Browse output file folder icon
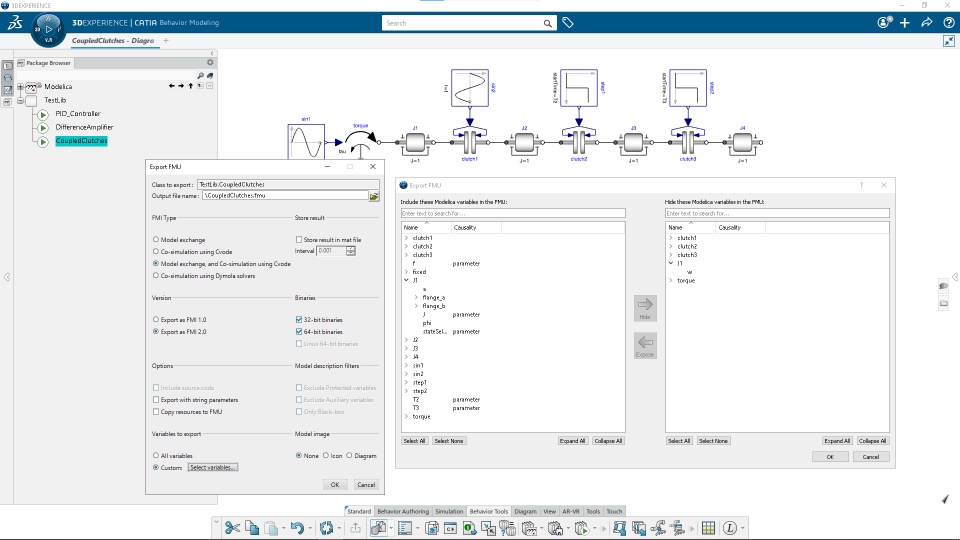The height and width of the screenshot is (540, 960). point(374,196)
